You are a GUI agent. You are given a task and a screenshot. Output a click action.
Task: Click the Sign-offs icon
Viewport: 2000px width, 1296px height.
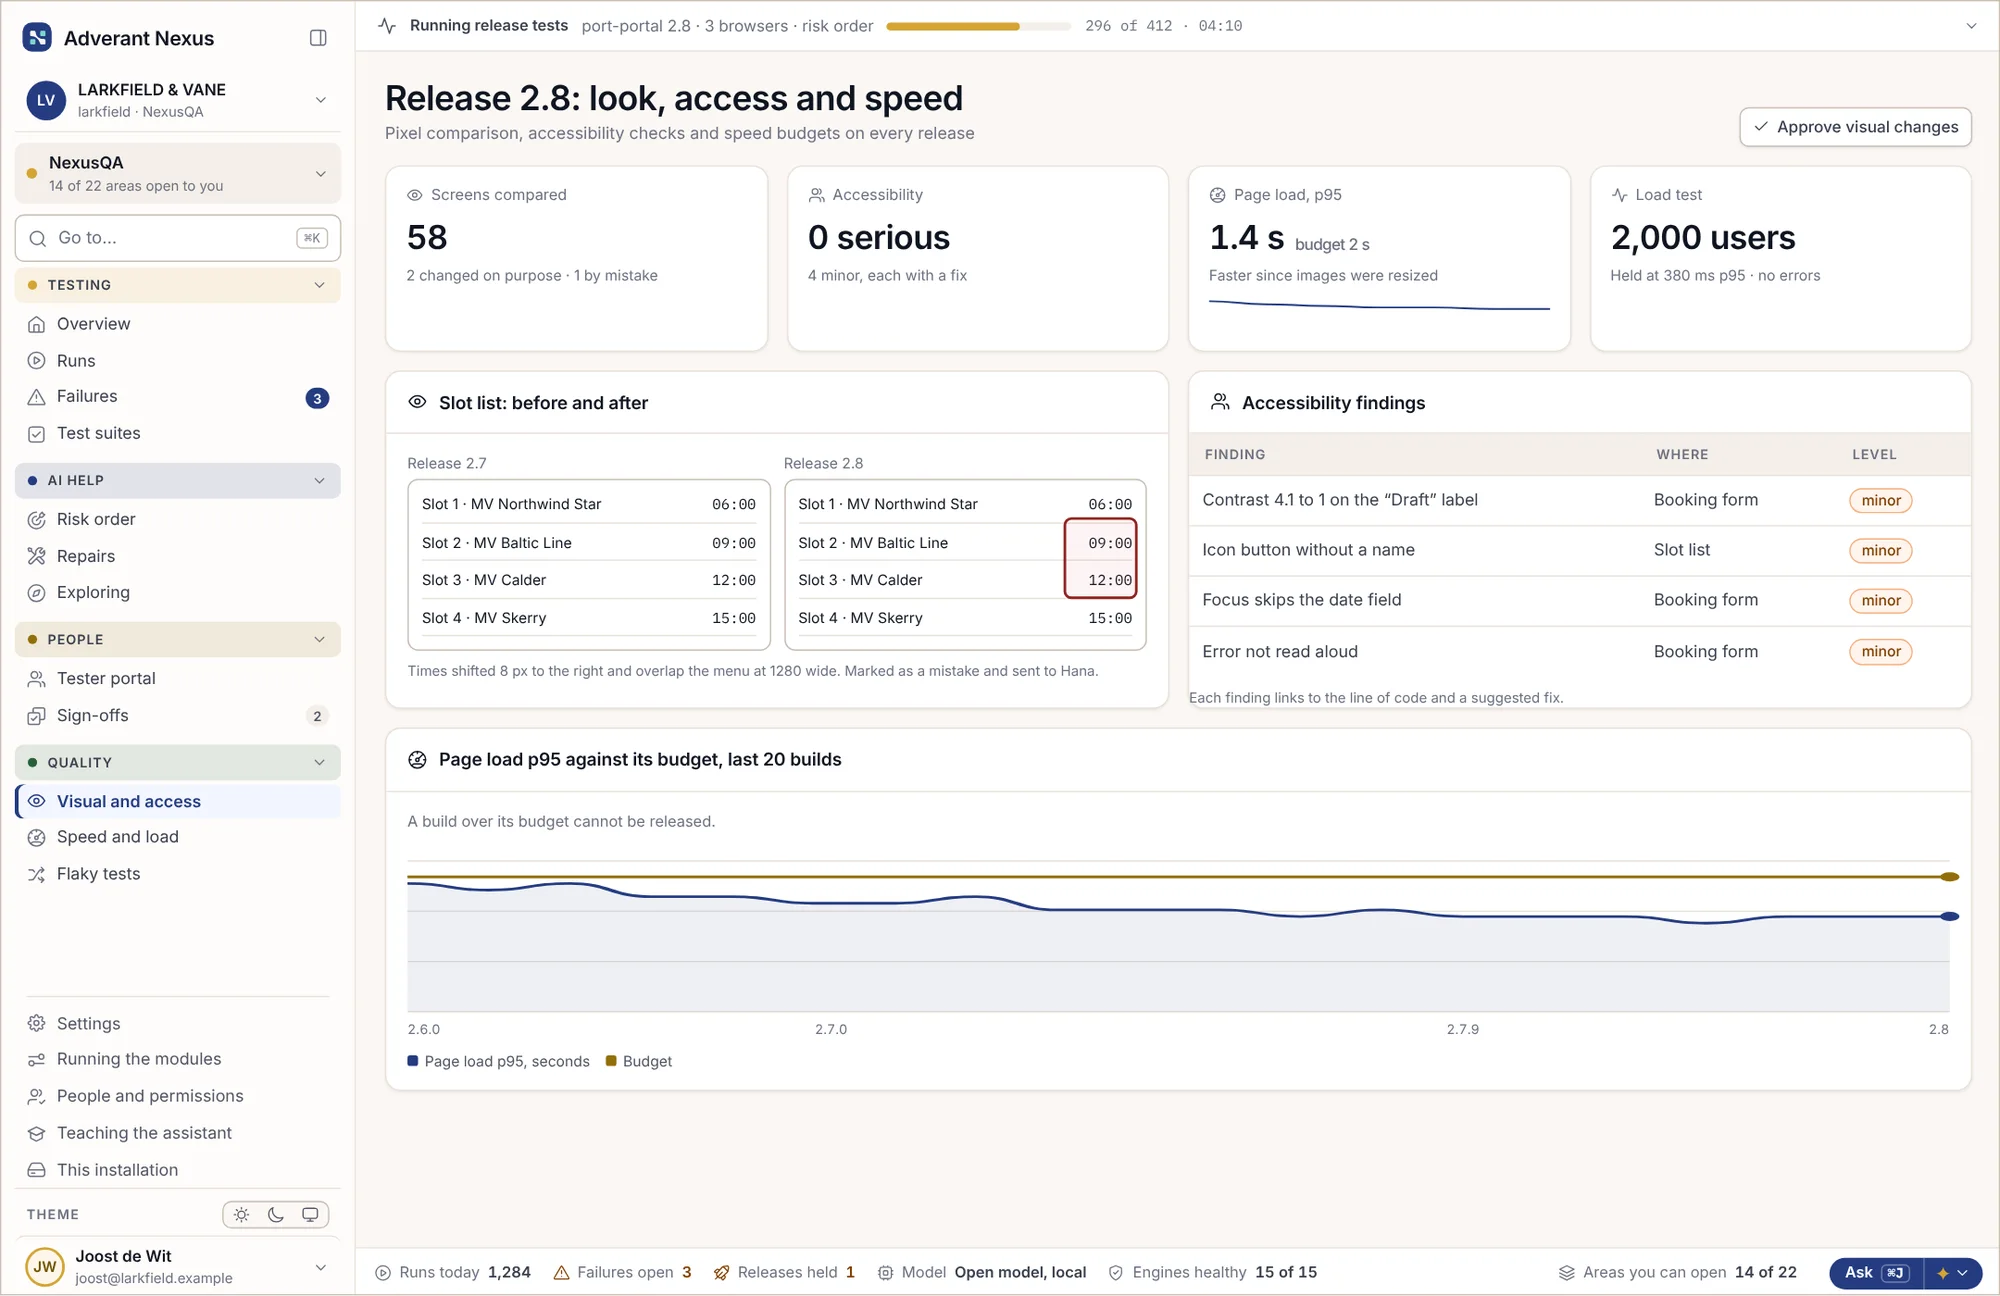pyautogui.click(x=37, y=716)
